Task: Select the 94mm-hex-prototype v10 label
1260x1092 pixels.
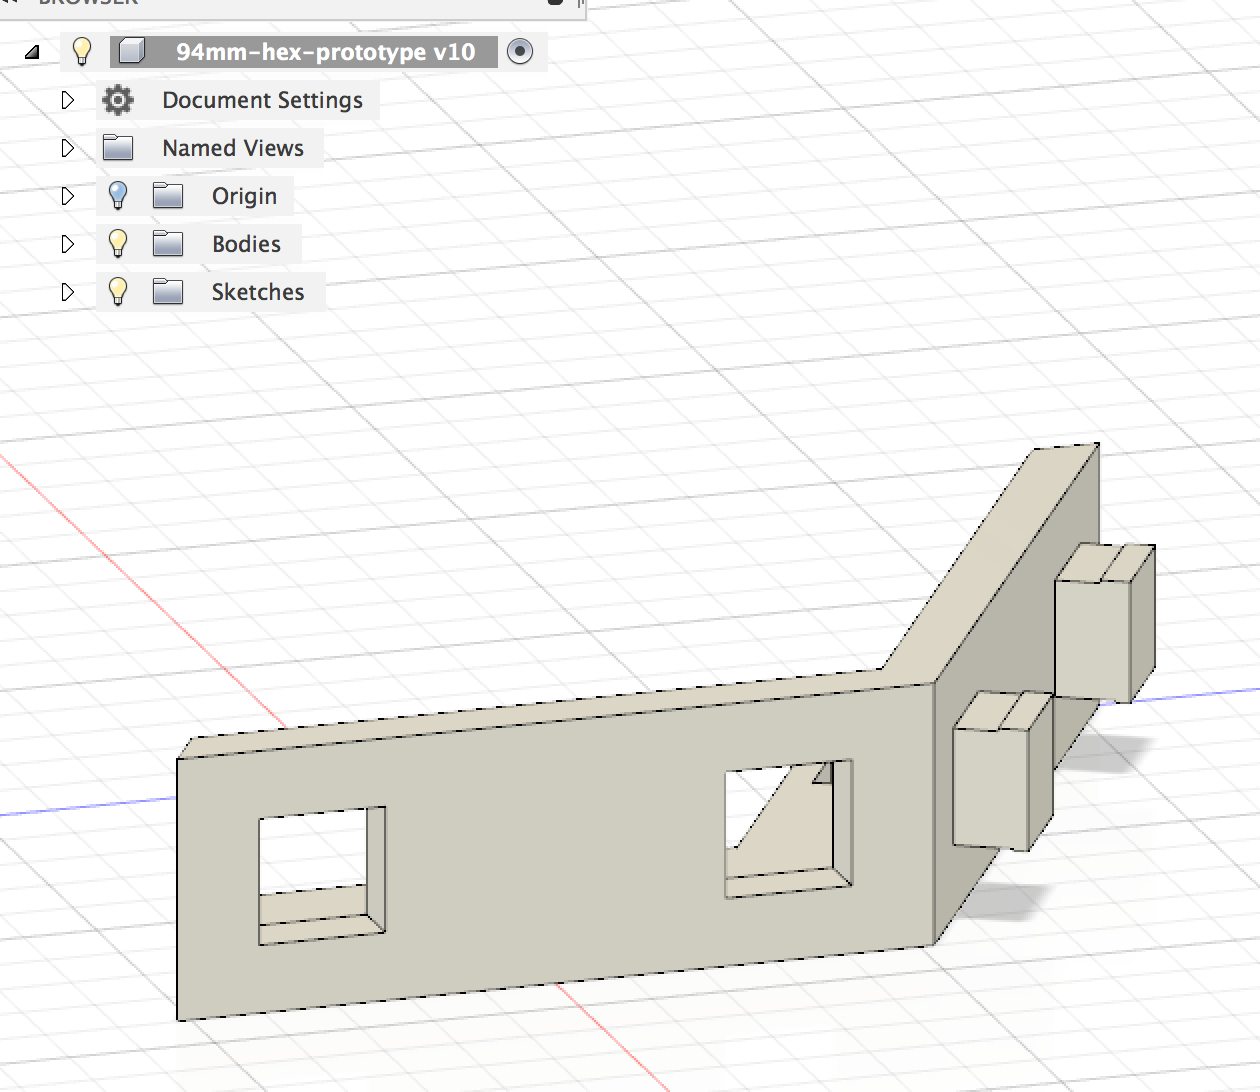Action: (326, 52)
